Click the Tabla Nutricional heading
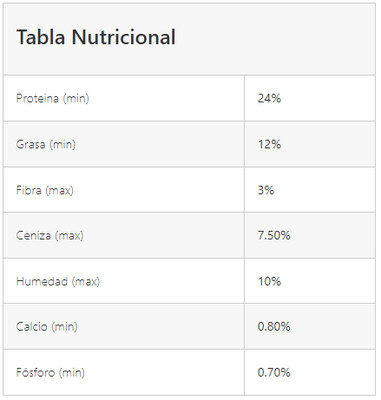The image size is (381, 400). pos(96,37)
